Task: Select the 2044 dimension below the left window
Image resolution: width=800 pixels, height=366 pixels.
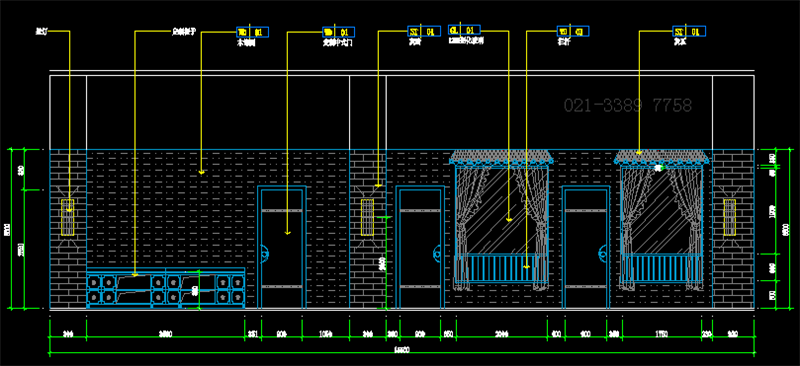Action: 501,335
